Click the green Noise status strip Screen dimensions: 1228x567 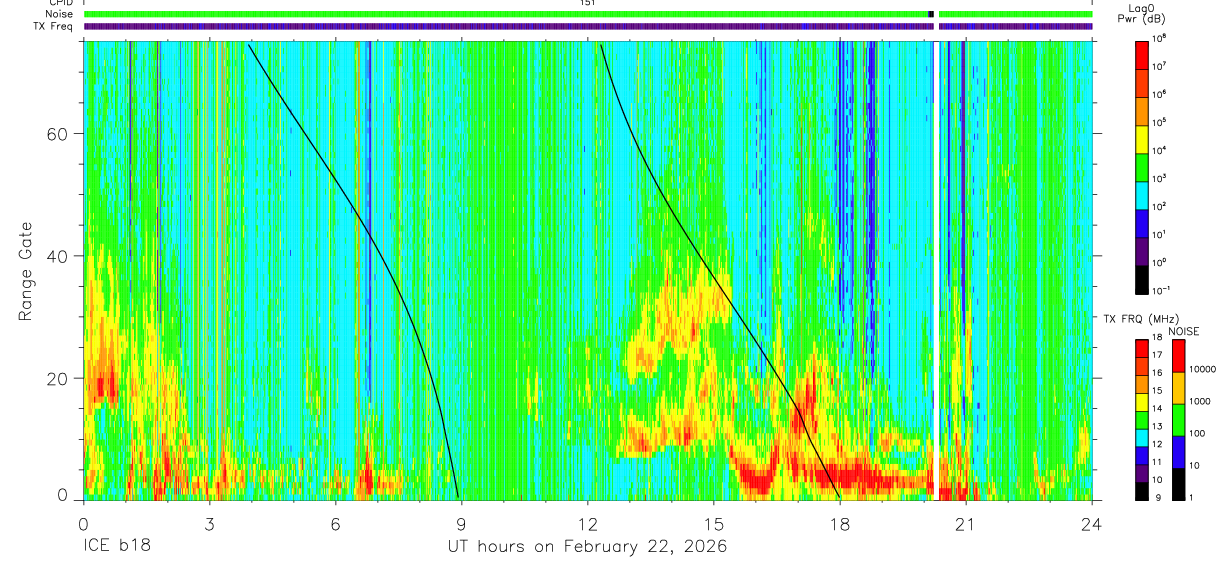pyautogui.click(x=588, y=14)
